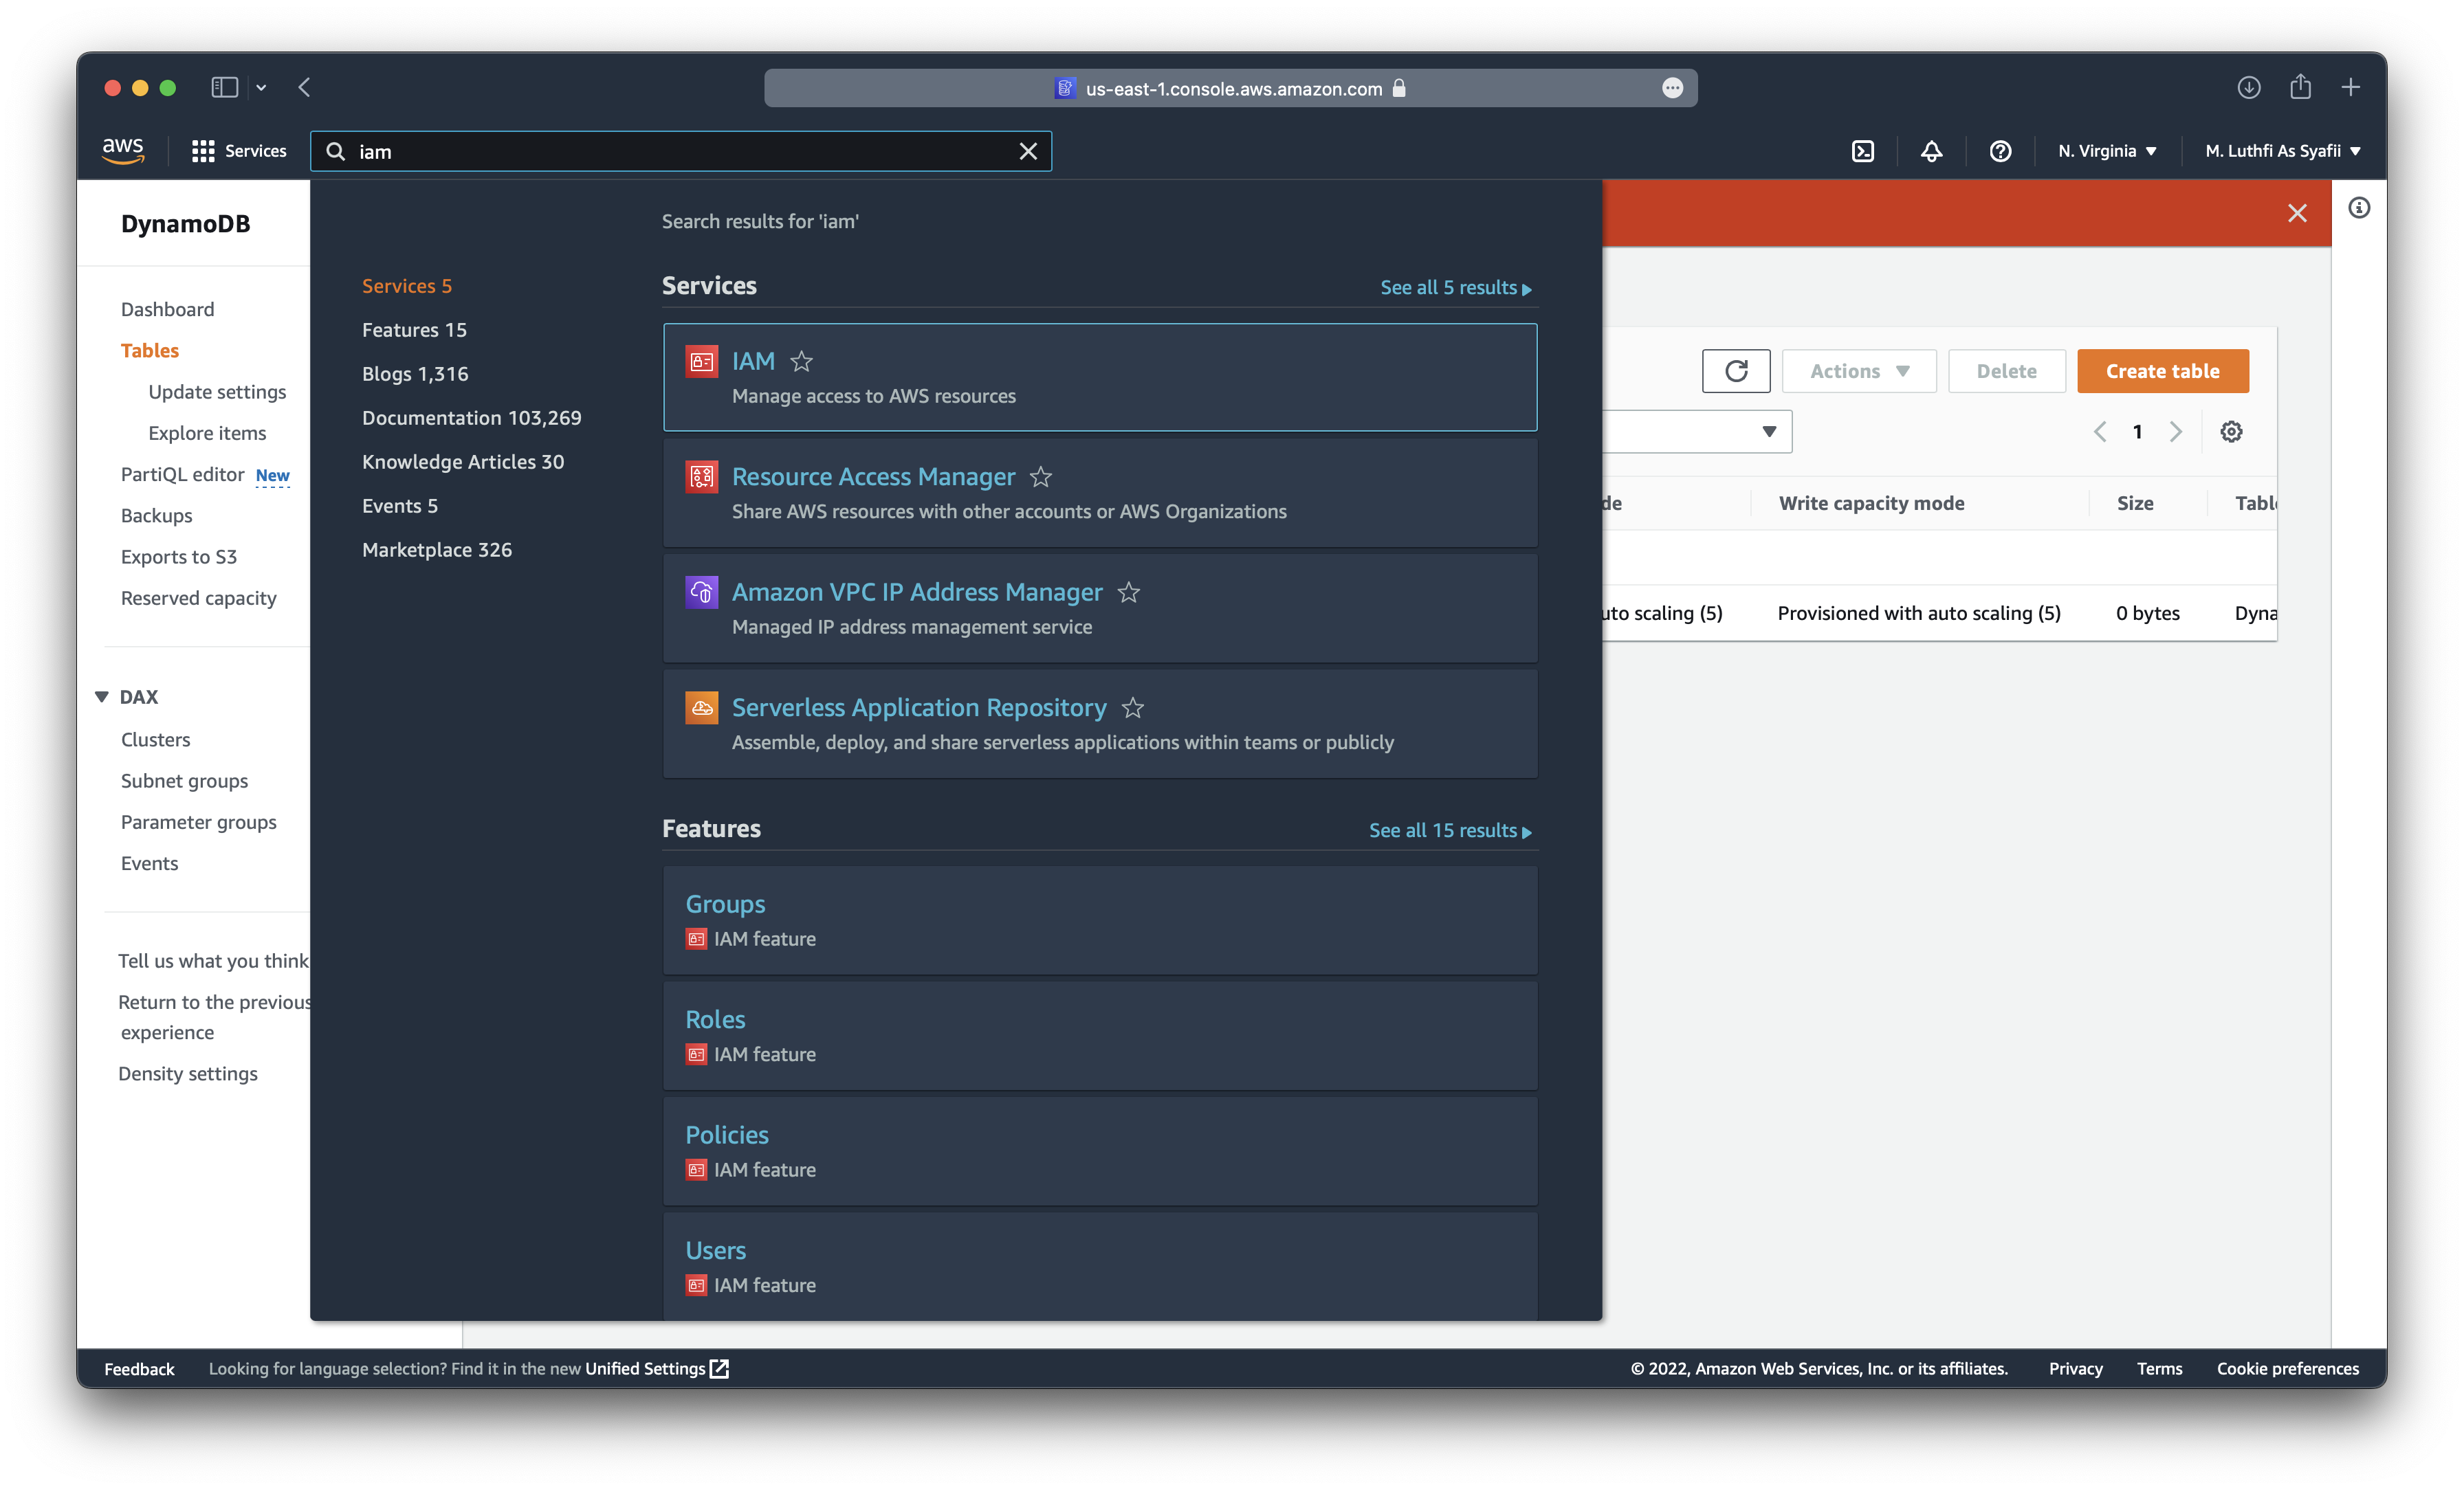This screenshot has height=1490, width=2464.
Task: Click the page options ellipsis in address bar
Action: pos(1672,88)
